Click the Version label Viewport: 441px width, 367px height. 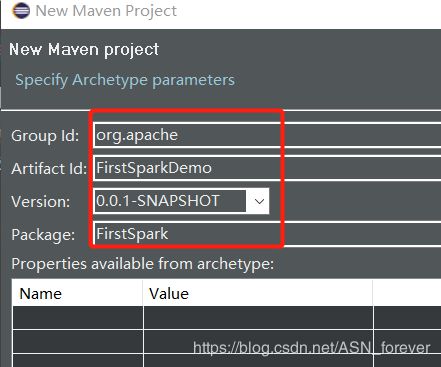[x=41, y=202]
